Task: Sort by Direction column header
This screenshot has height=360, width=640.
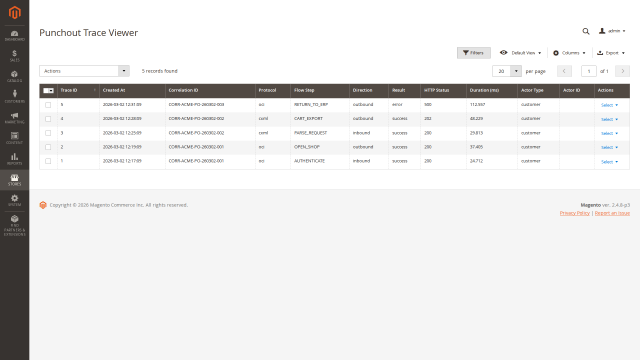Action: [x=369, y=91]
